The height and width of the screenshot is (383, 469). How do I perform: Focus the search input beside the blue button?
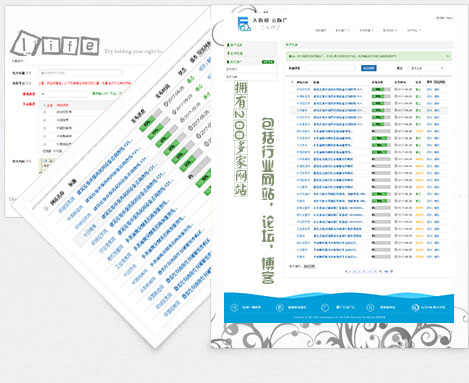point(330,68)
